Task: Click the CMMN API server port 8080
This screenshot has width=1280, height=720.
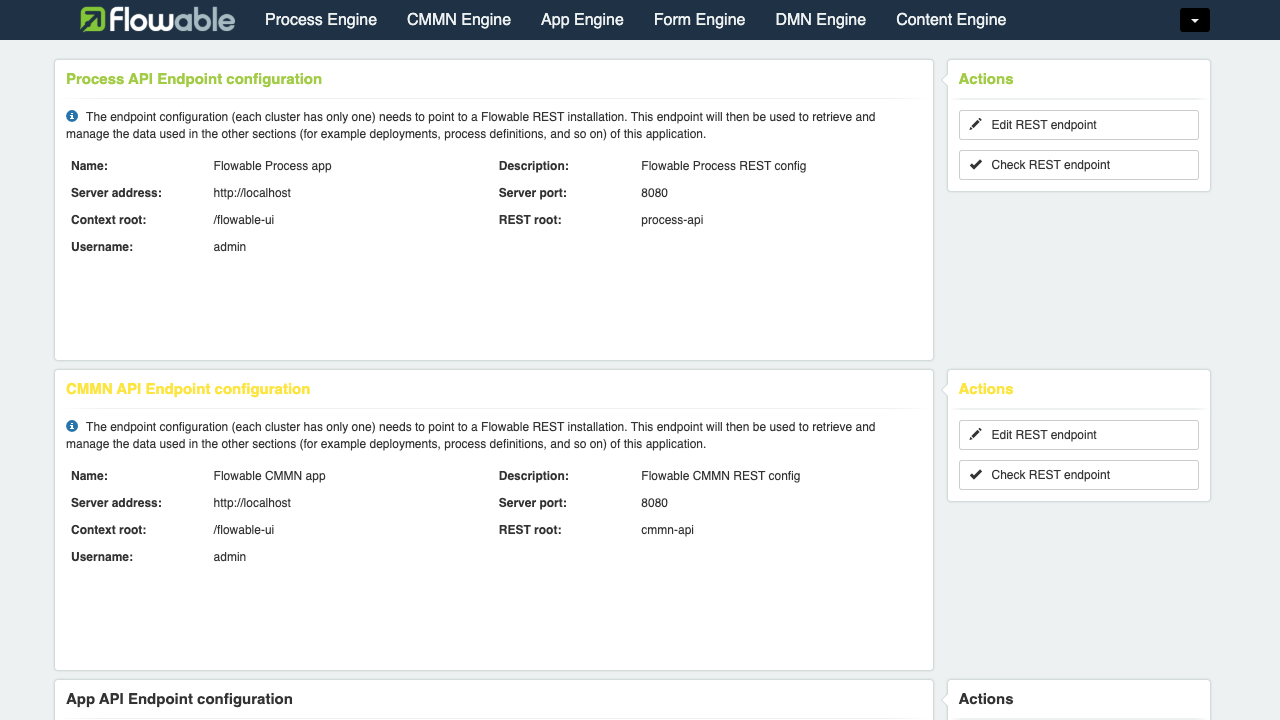Action: (654, 503)
